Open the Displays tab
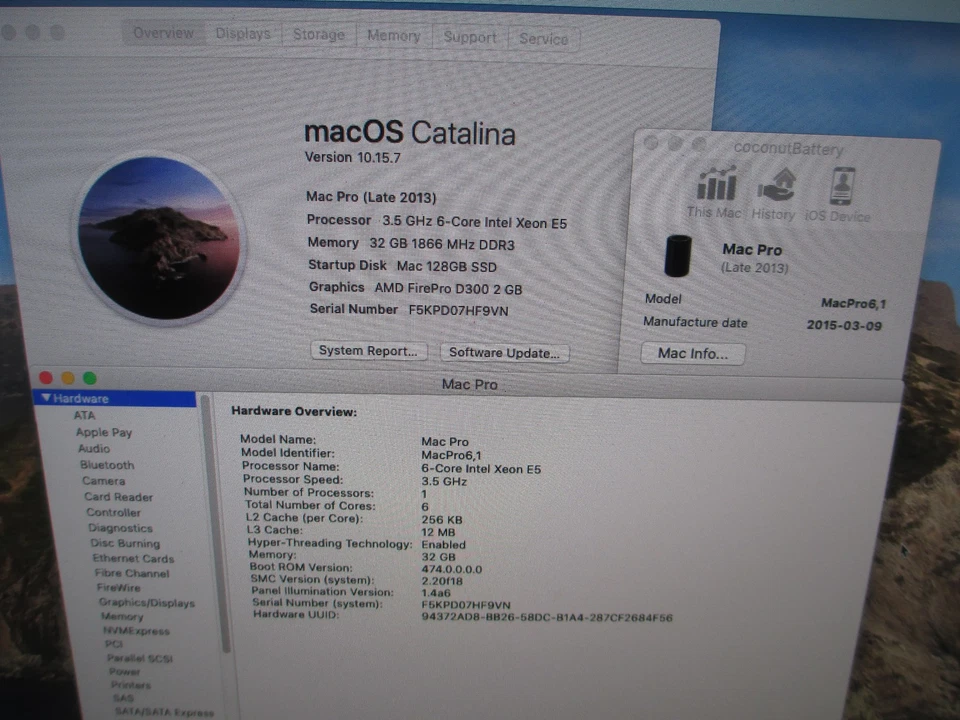960x720 pixels. (x=243, y=33)
